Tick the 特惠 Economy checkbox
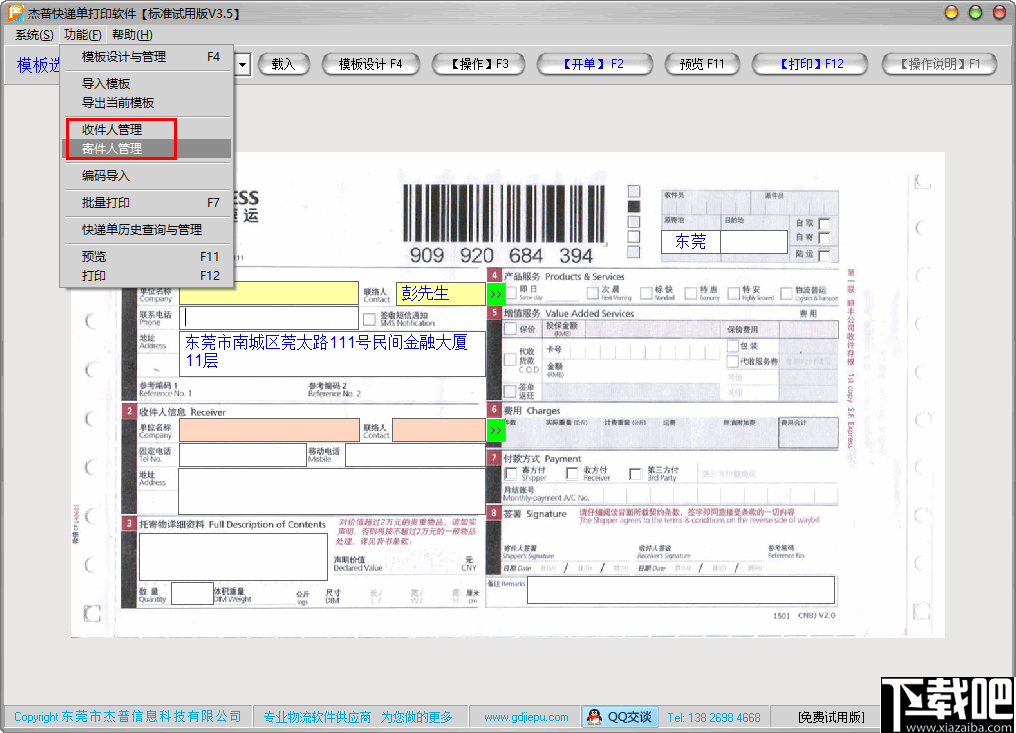This screenshot has height=733, width=1016. coord(691,293)
